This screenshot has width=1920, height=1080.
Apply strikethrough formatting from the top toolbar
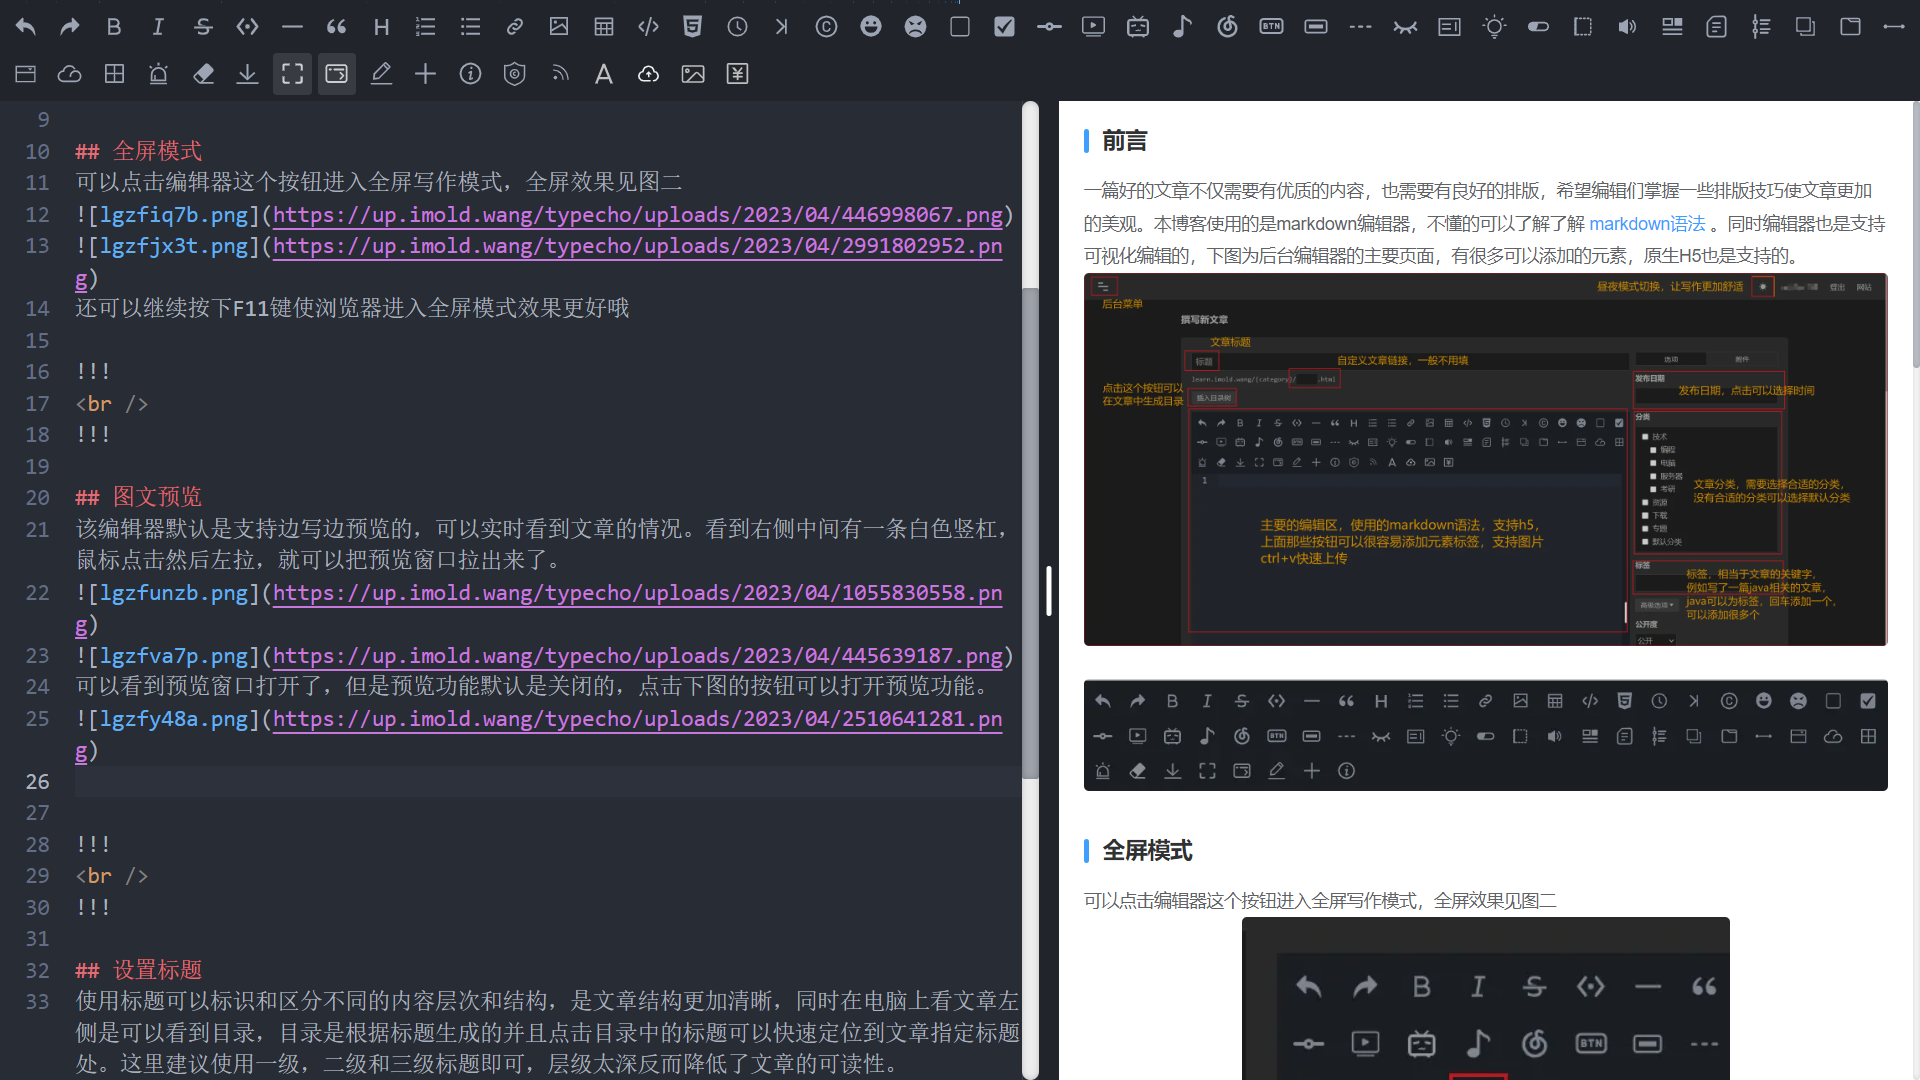(203, 27)
